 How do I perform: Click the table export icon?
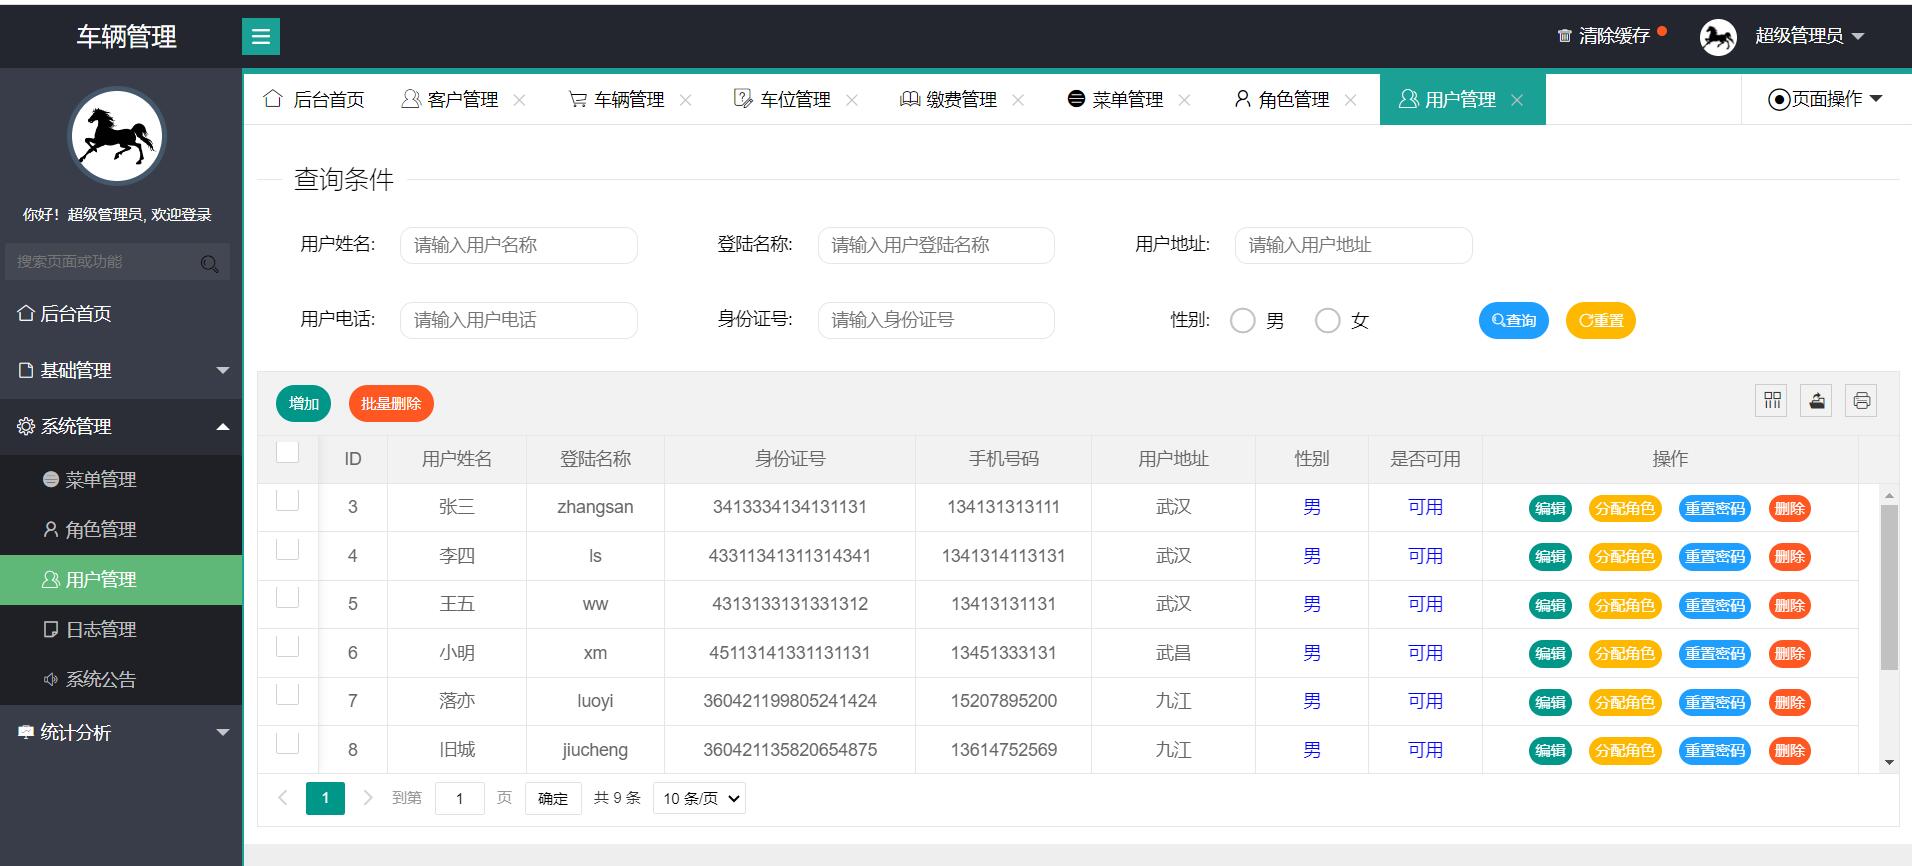(x=1817, y=400)
